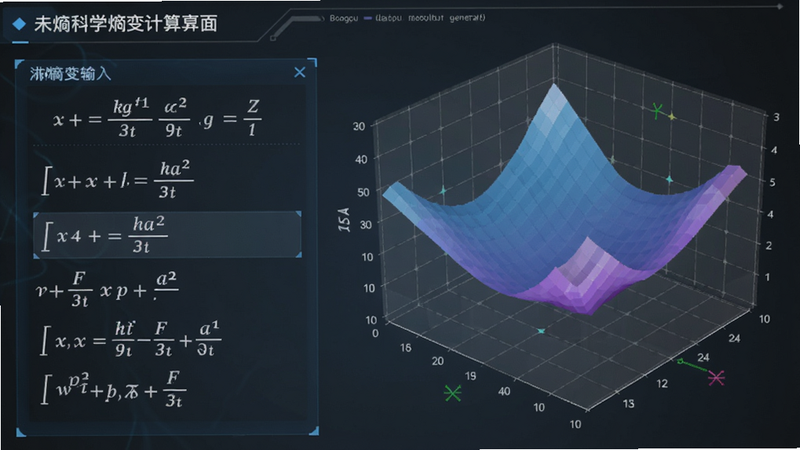Select the formula v + F/3t xp + a²
Viewport: 800px width, 450px height.
pyautogui.click(x=107, y=289)
